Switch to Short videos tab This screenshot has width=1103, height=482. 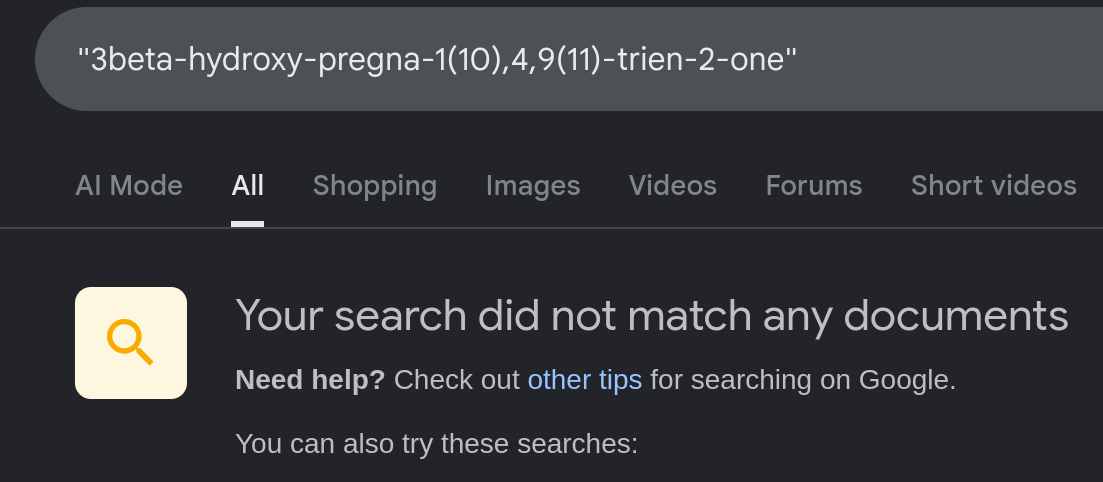(x=993, y=186)
